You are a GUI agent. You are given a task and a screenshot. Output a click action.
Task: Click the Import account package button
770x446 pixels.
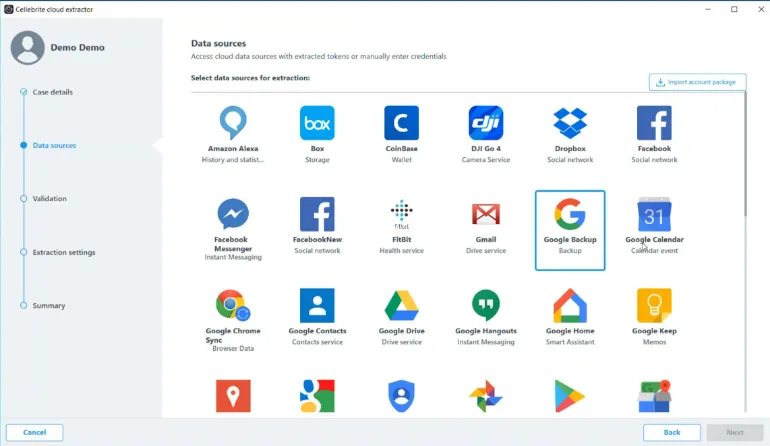coord(697,82)
